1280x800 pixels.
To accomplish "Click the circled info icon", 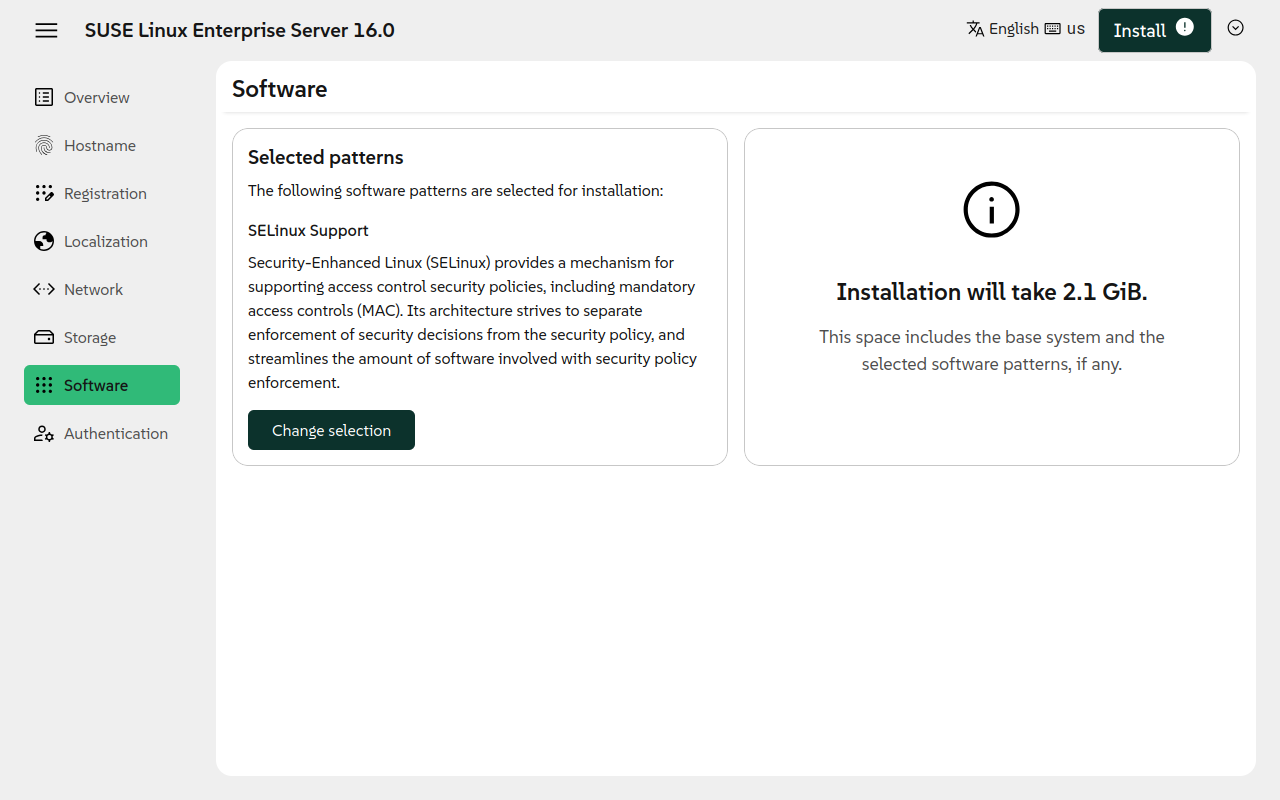I will click(x=991, y=210).
